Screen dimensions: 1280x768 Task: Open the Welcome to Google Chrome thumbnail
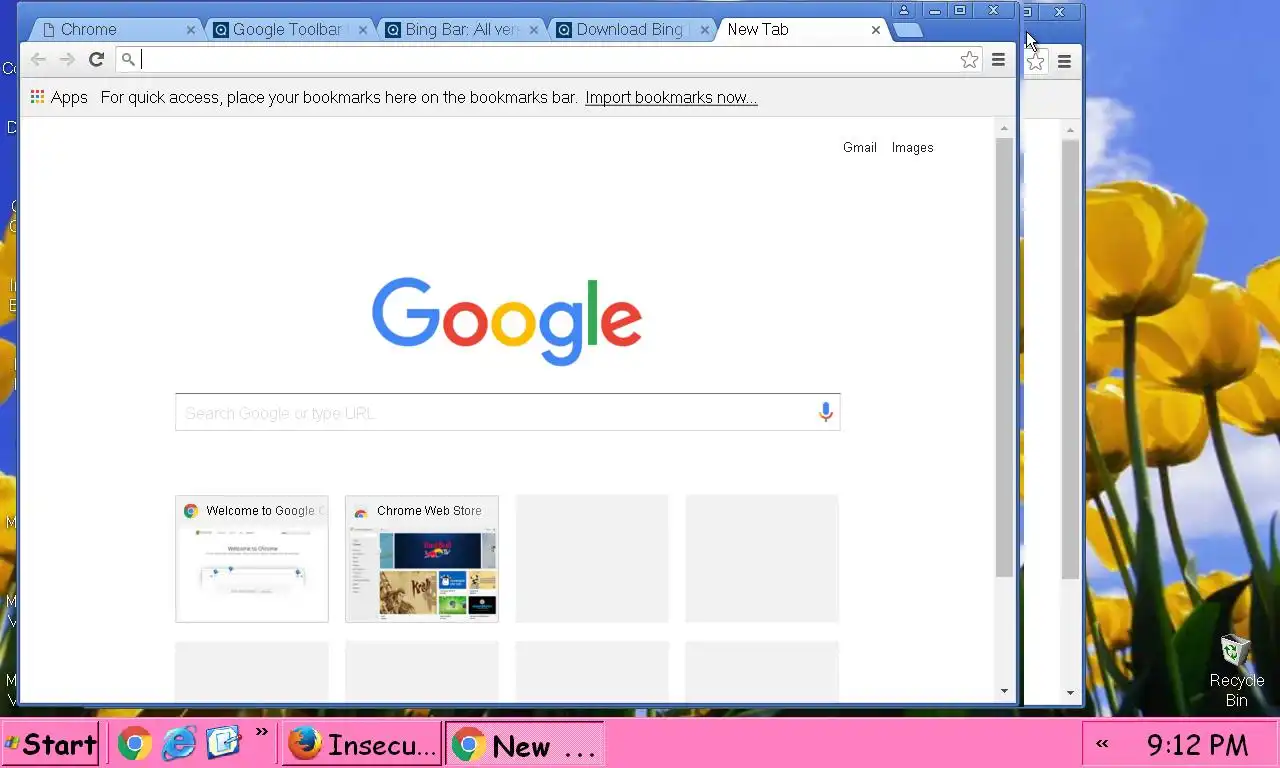pyautogui.click(x=252, y=558)
